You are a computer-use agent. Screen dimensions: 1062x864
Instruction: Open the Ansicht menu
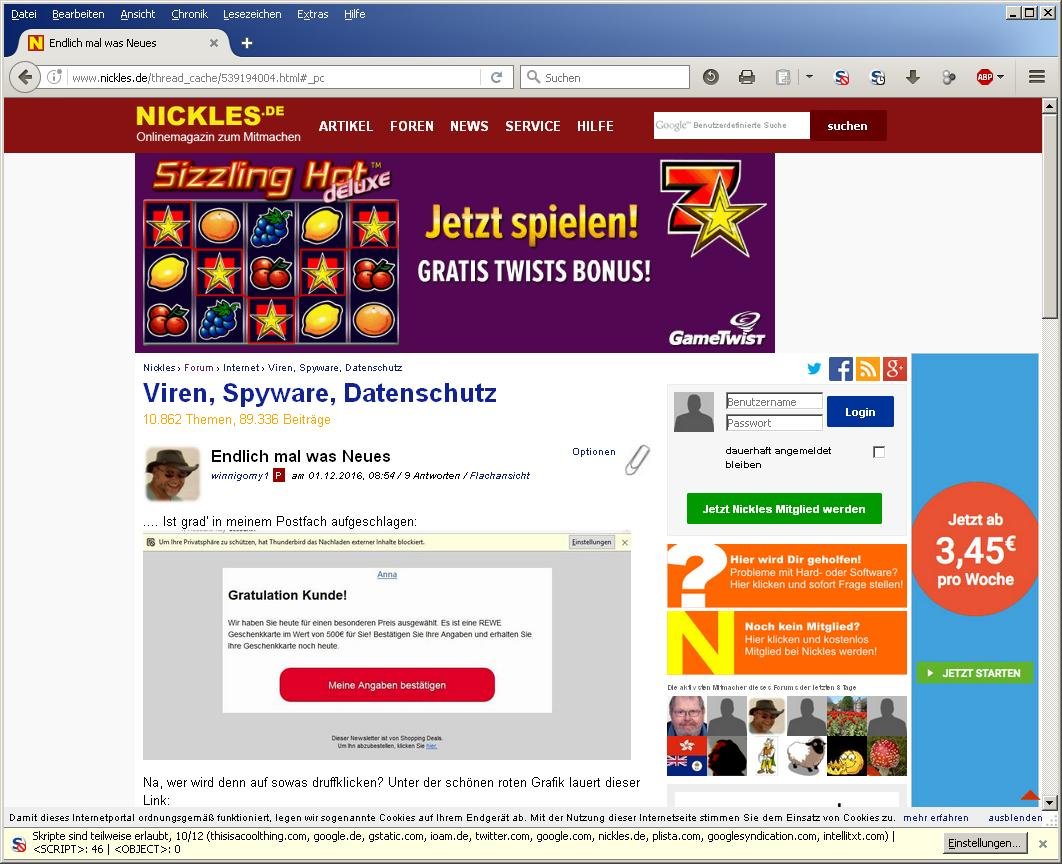coord(137,14)
